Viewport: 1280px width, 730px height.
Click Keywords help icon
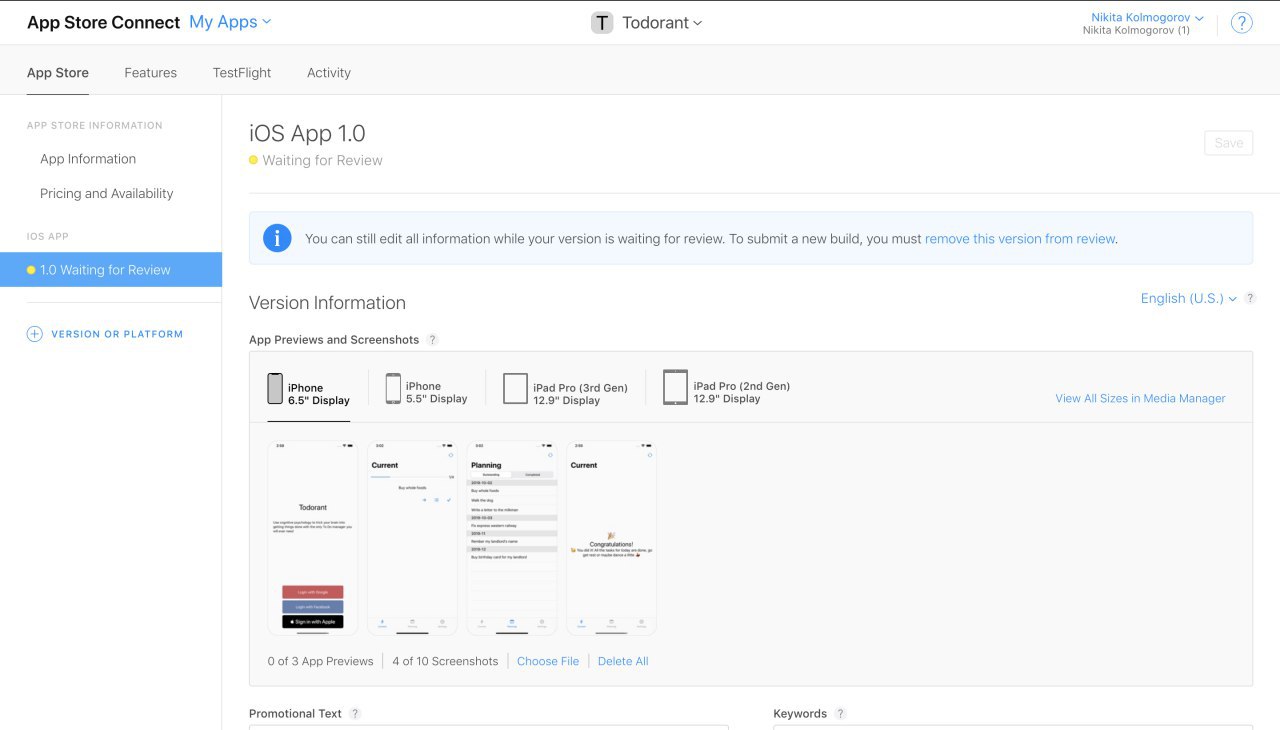coord(840,714)
